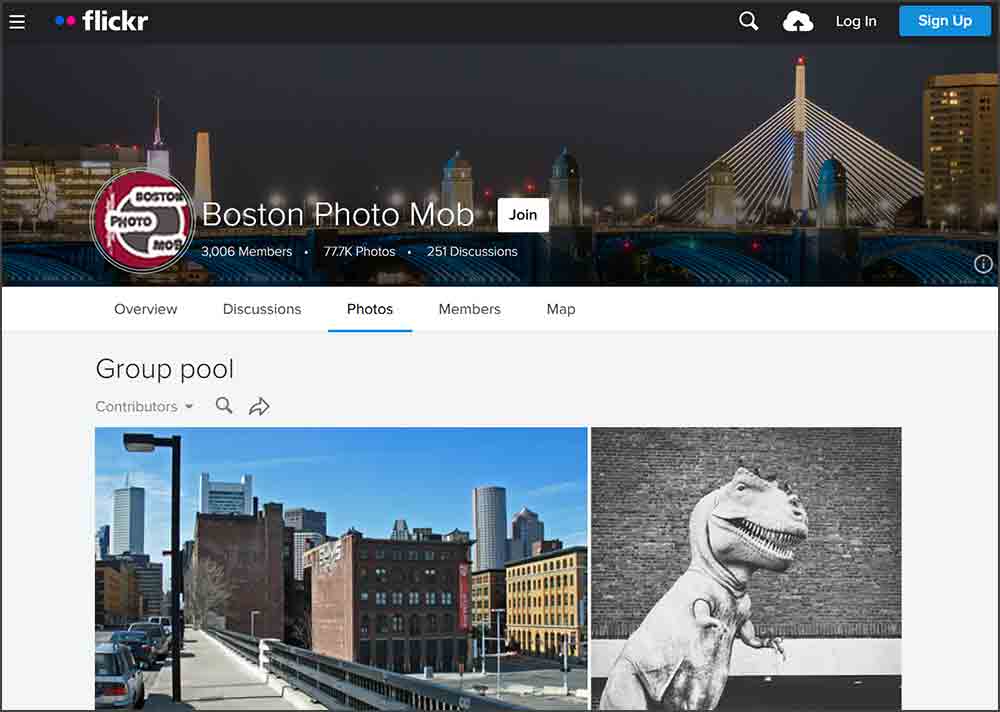Search the group pool with magnifier icon
The image size is (1000, 712).
pyautogui.click(x=224, y=406)
